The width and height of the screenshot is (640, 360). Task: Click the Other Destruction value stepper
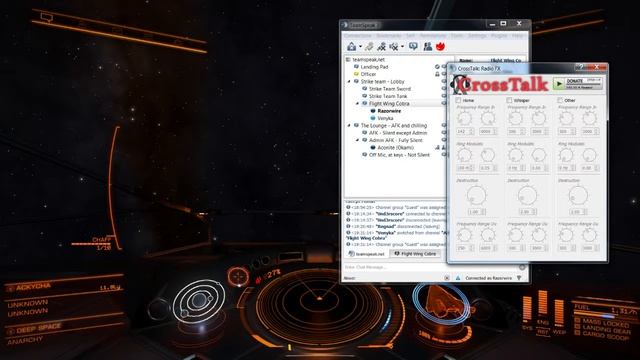tap(578, 212)
